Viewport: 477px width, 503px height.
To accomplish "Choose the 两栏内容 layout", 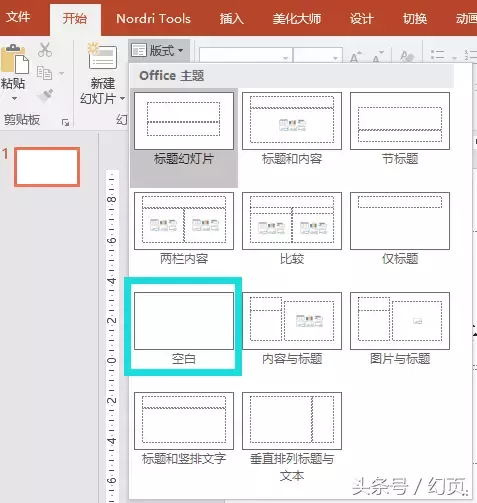I will (184, 229).
